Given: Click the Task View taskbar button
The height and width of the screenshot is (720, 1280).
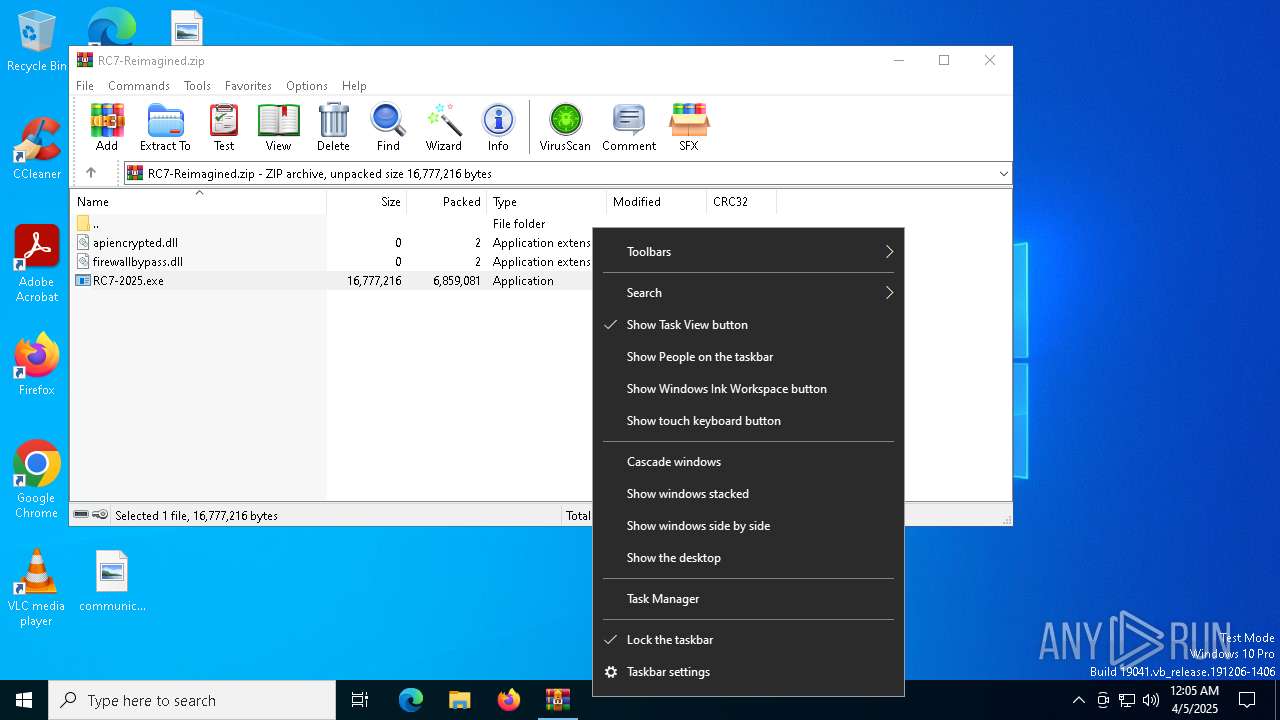Looking at the screenshot, I should (360, 700).
